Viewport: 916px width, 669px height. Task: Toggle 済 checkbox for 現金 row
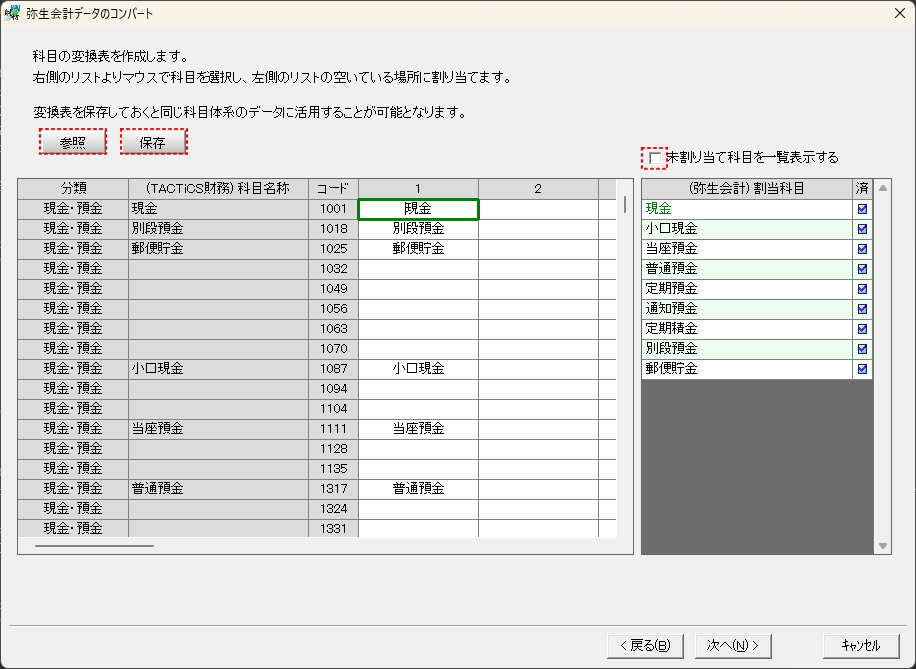[862, 209]
